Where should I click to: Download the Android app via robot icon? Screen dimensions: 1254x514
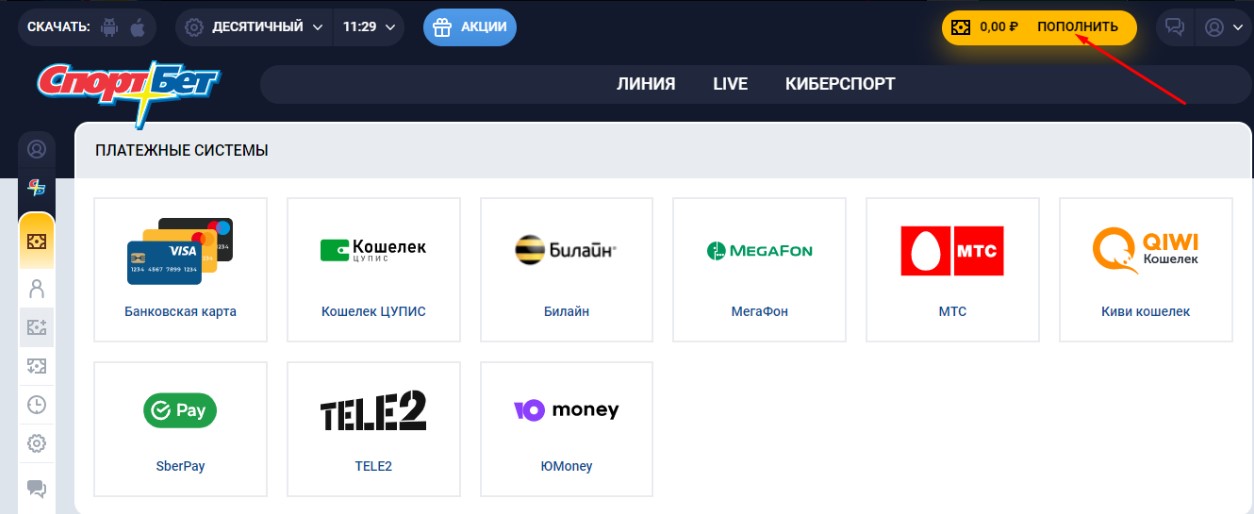(110, 28)
